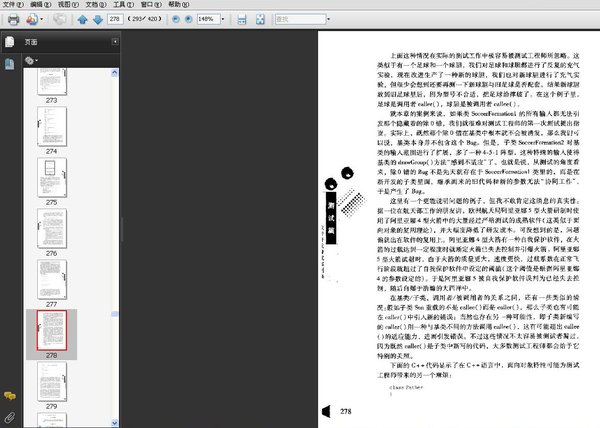Click the Print icon in the toolbar
600x428 pixels.
13,19
